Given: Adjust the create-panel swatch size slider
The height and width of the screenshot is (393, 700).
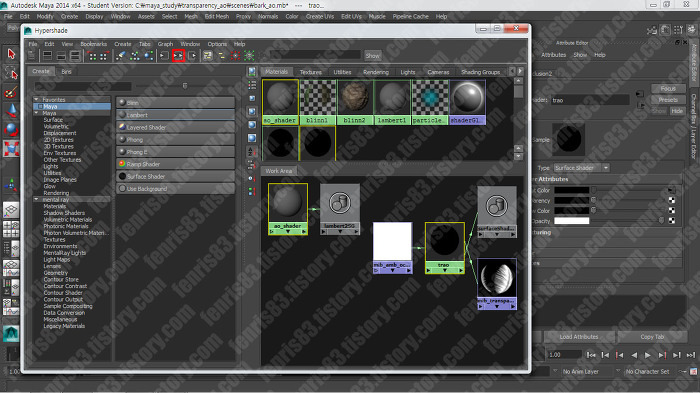Looking at the screenshot, I should point(185,85).
